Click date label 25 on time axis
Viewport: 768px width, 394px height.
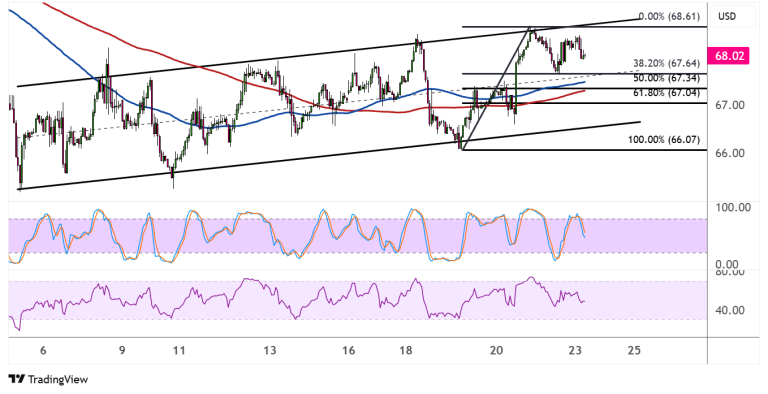(x=634, y=351)
